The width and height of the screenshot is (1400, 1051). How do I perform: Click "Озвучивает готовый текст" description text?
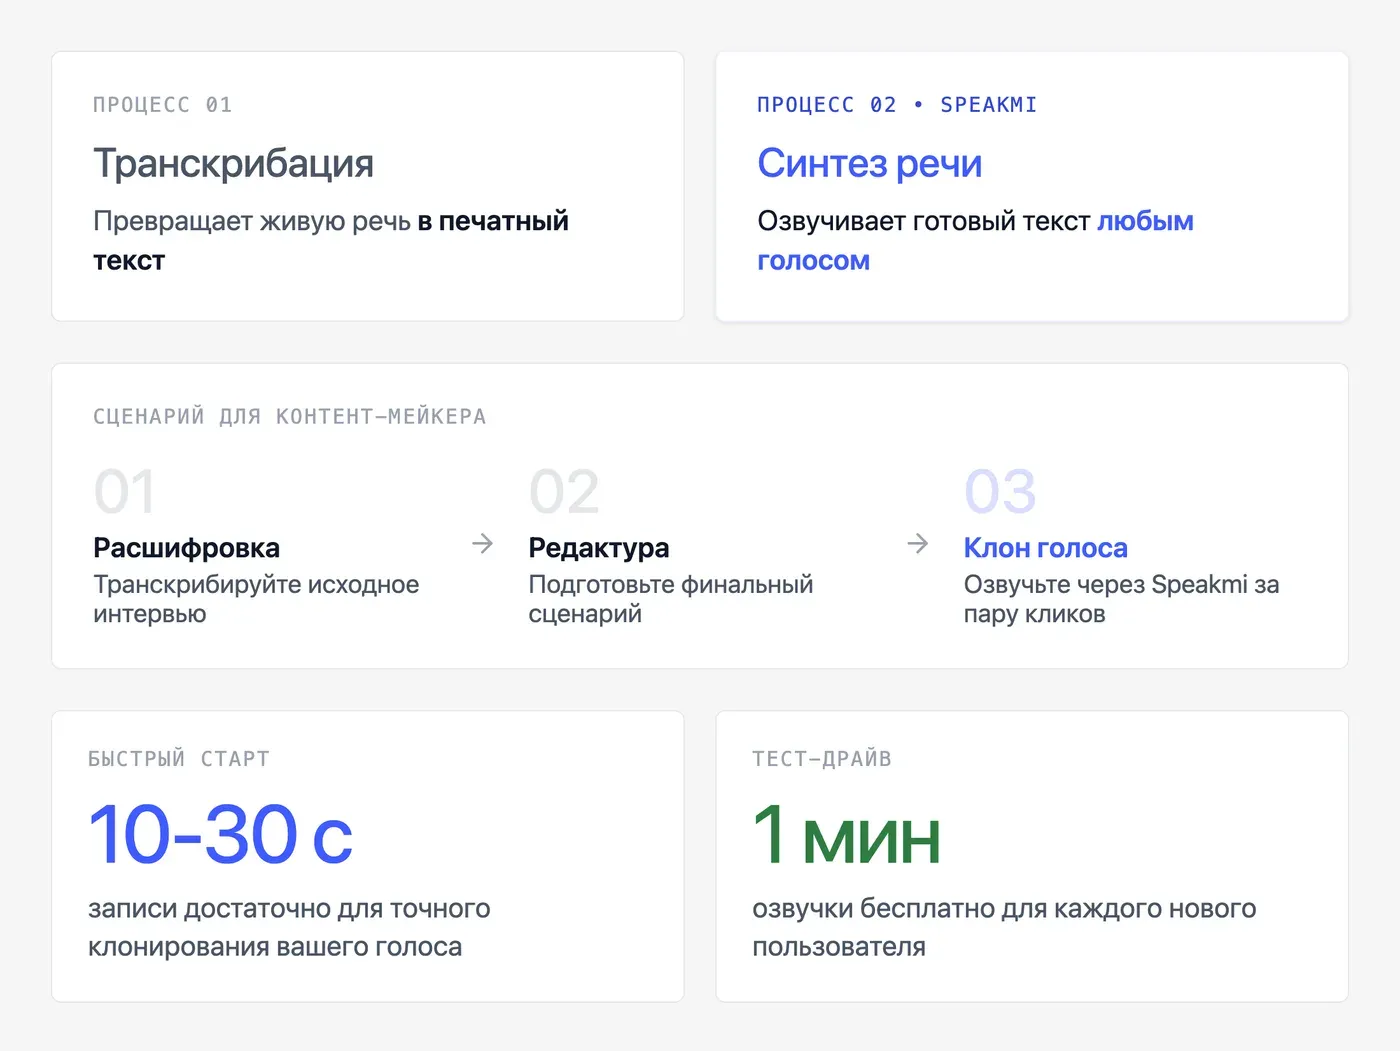click(923, 221)
